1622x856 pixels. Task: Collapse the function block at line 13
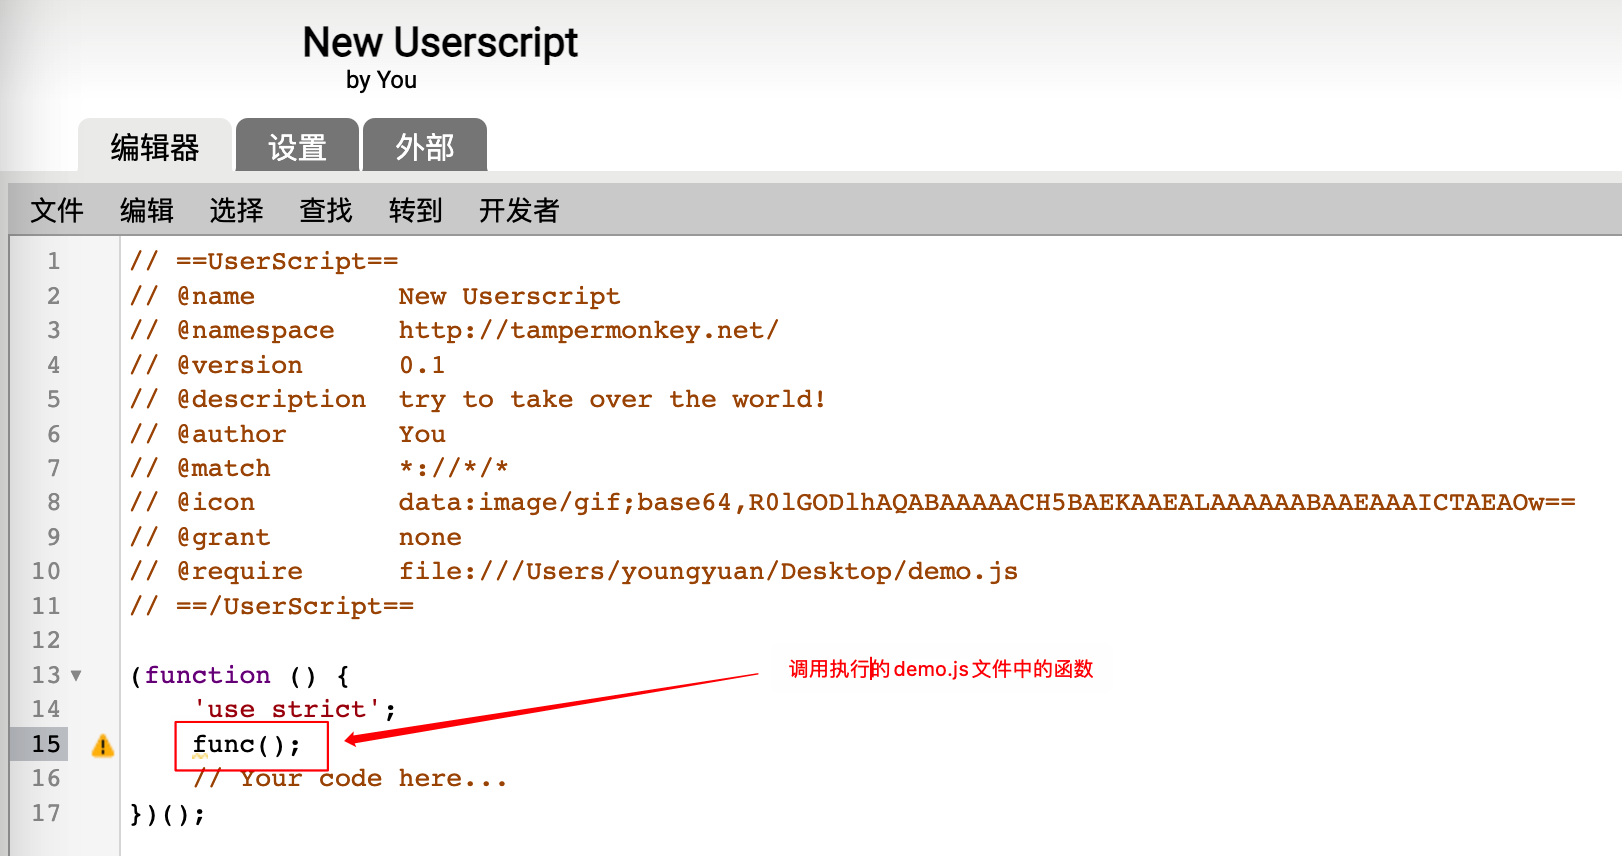tap(76, 676)
